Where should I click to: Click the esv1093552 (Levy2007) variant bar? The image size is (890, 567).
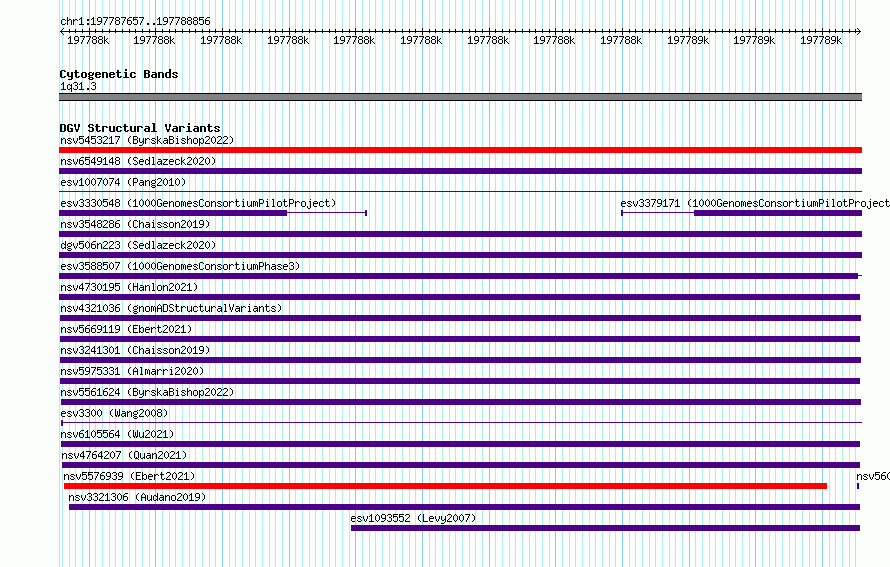coord(605,528)
